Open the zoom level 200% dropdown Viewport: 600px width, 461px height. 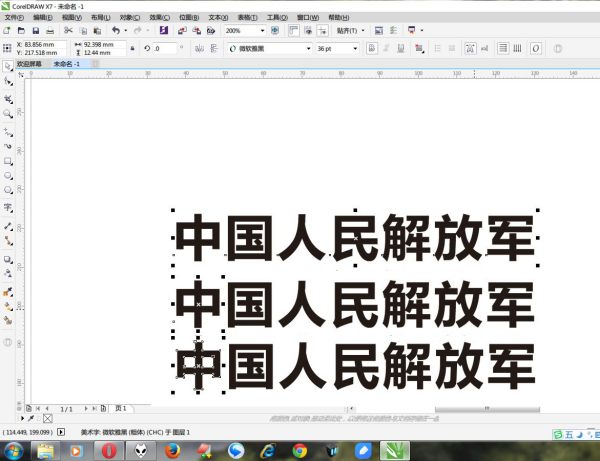click(262, 31)
